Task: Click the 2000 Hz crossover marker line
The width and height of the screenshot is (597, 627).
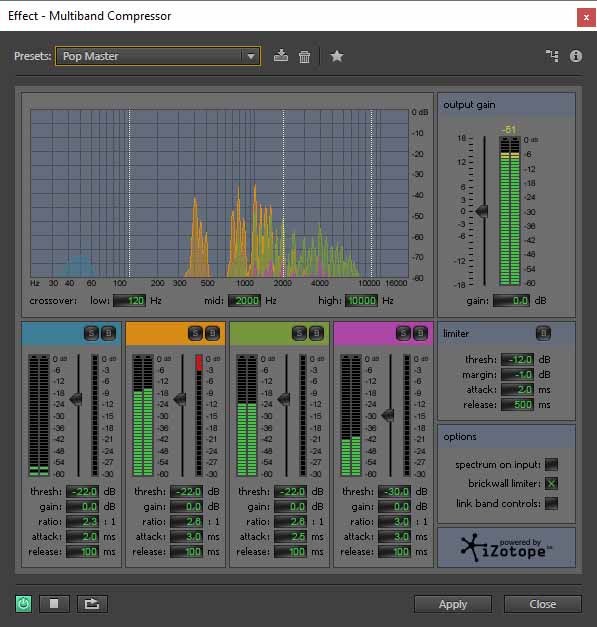Action: tap(284, 194)
